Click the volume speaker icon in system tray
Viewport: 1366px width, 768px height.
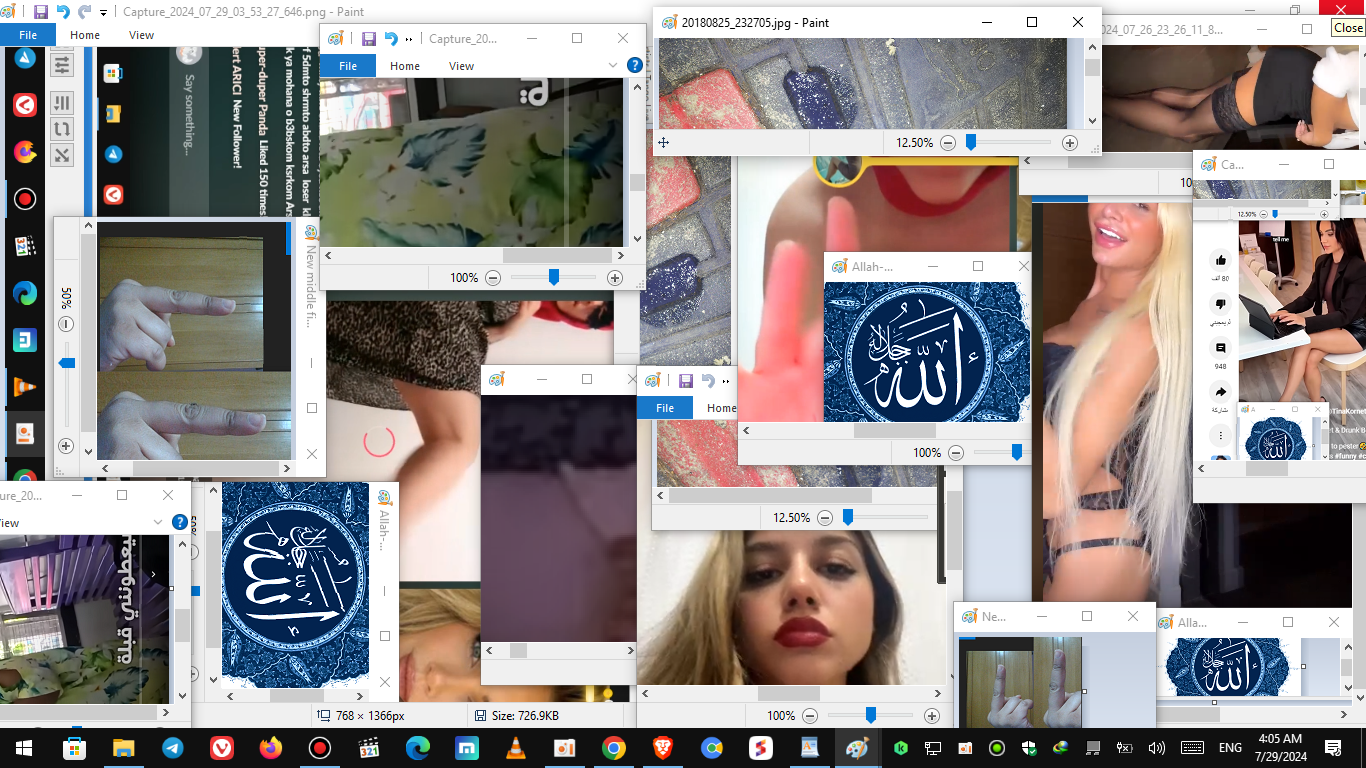point(1157,748)
